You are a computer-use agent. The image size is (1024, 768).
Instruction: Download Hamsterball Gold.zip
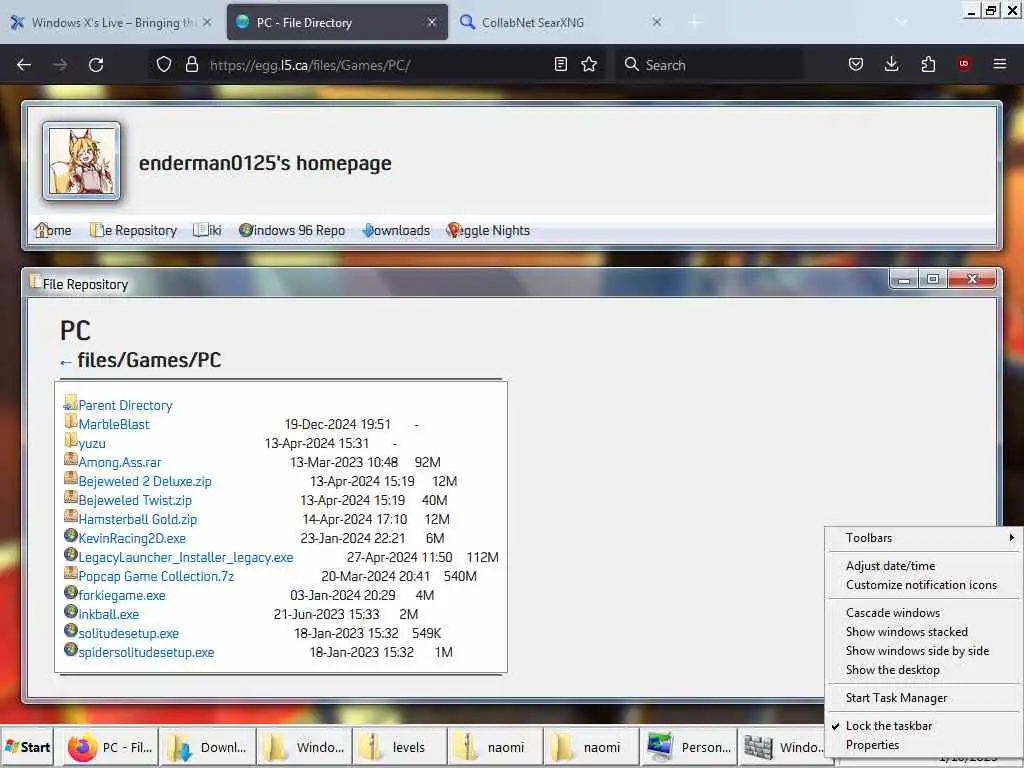click(138, 519)
